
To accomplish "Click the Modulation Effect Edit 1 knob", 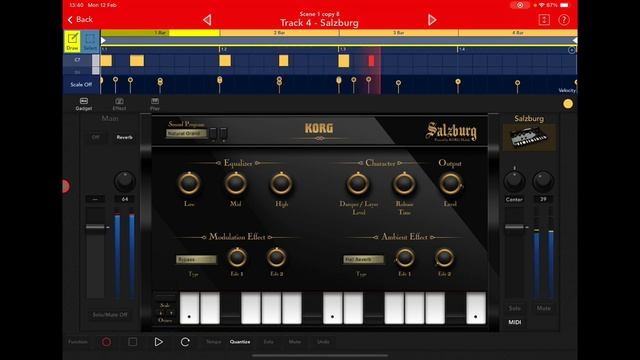I will point(237,258).
